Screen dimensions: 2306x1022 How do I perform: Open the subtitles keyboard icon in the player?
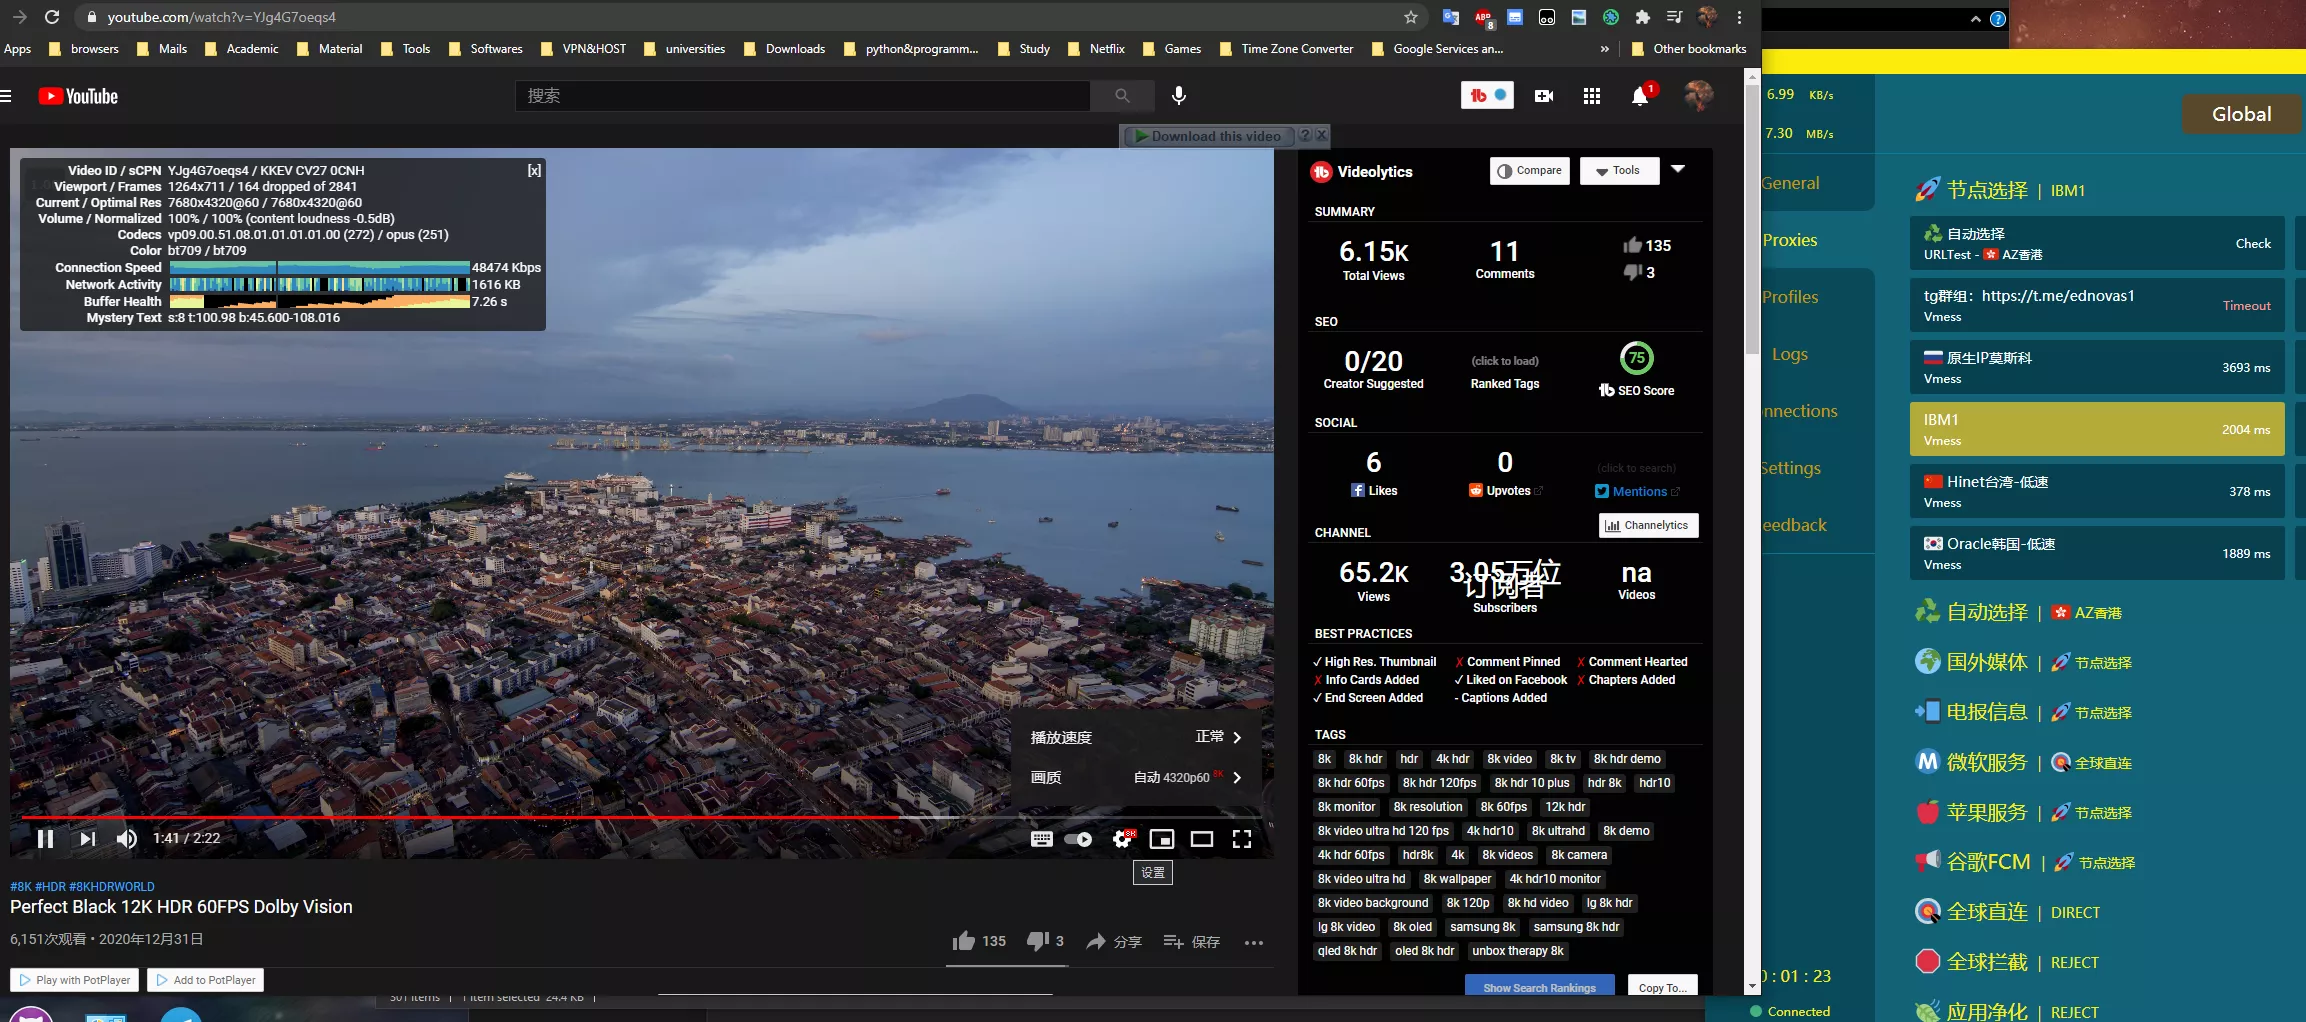tap(1041, 839)
